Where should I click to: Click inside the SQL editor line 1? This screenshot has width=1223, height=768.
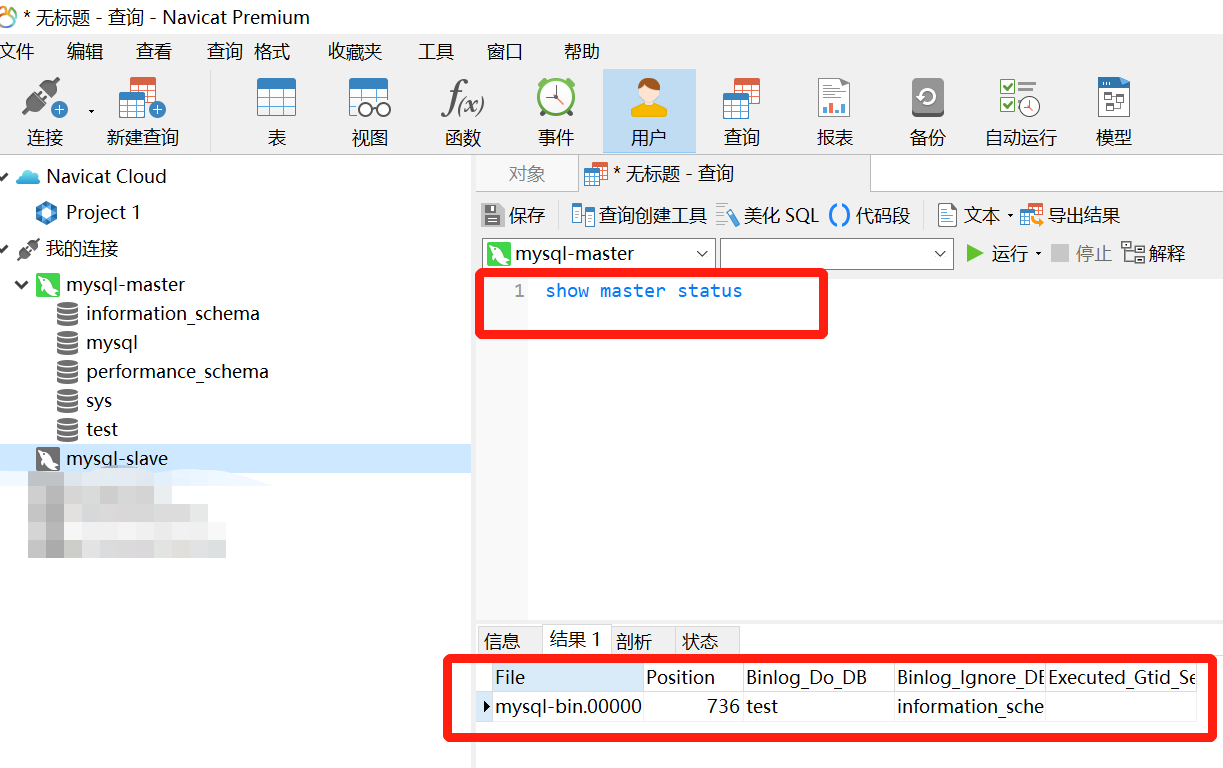tap(644, 291)
